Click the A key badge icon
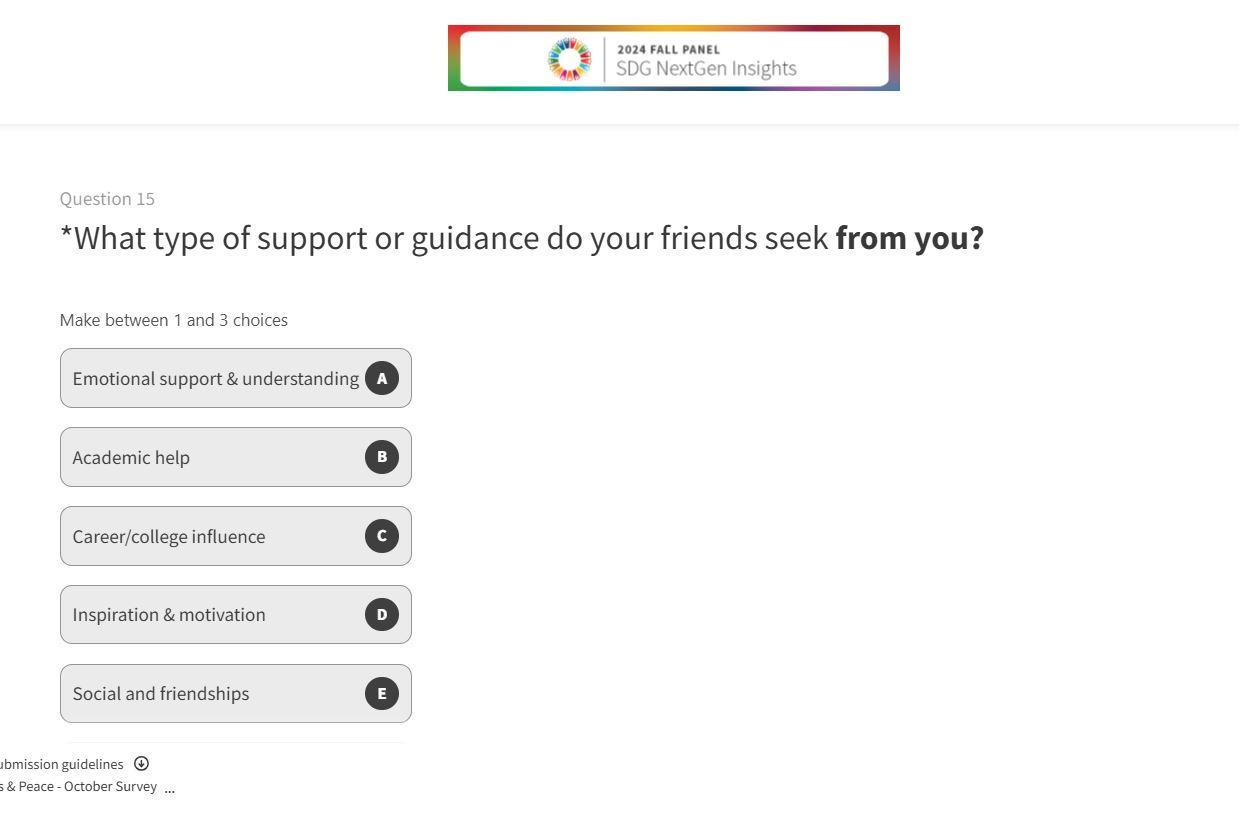The height and width of the screenshot is (822, 1239). 381,378
